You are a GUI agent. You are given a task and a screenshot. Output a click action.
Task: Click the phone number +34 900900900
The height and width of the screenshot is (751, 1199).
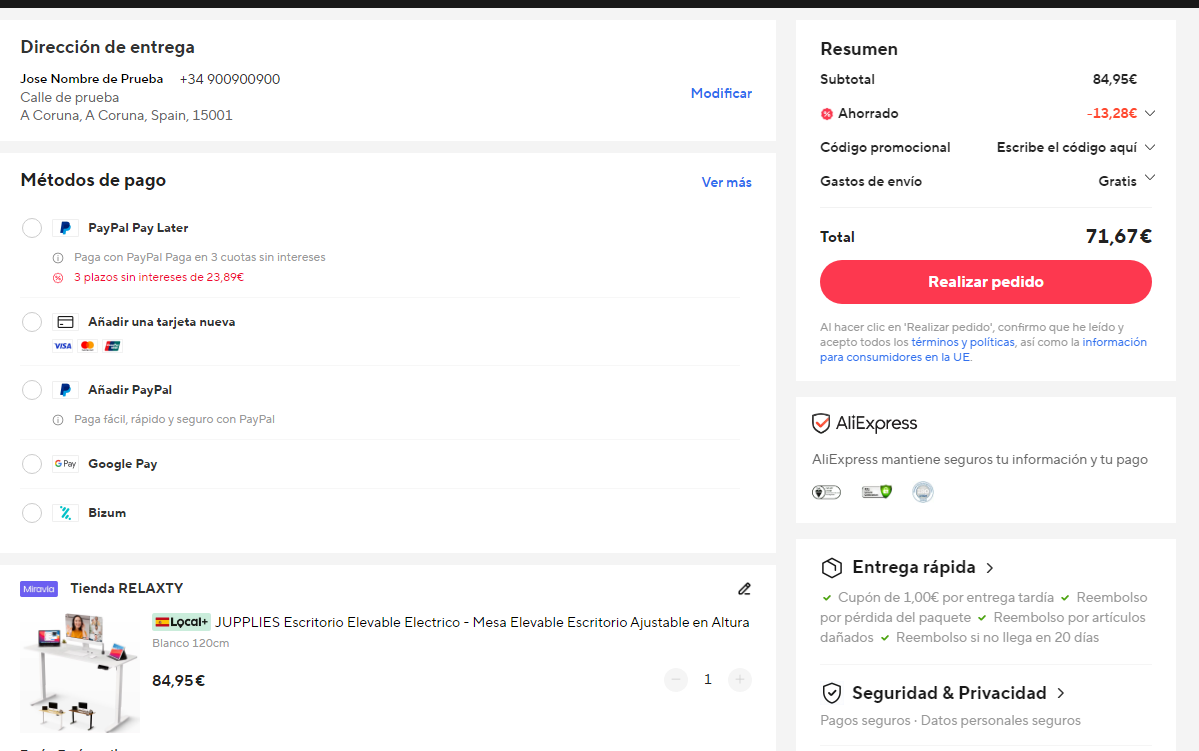click(x=230, y=80)
